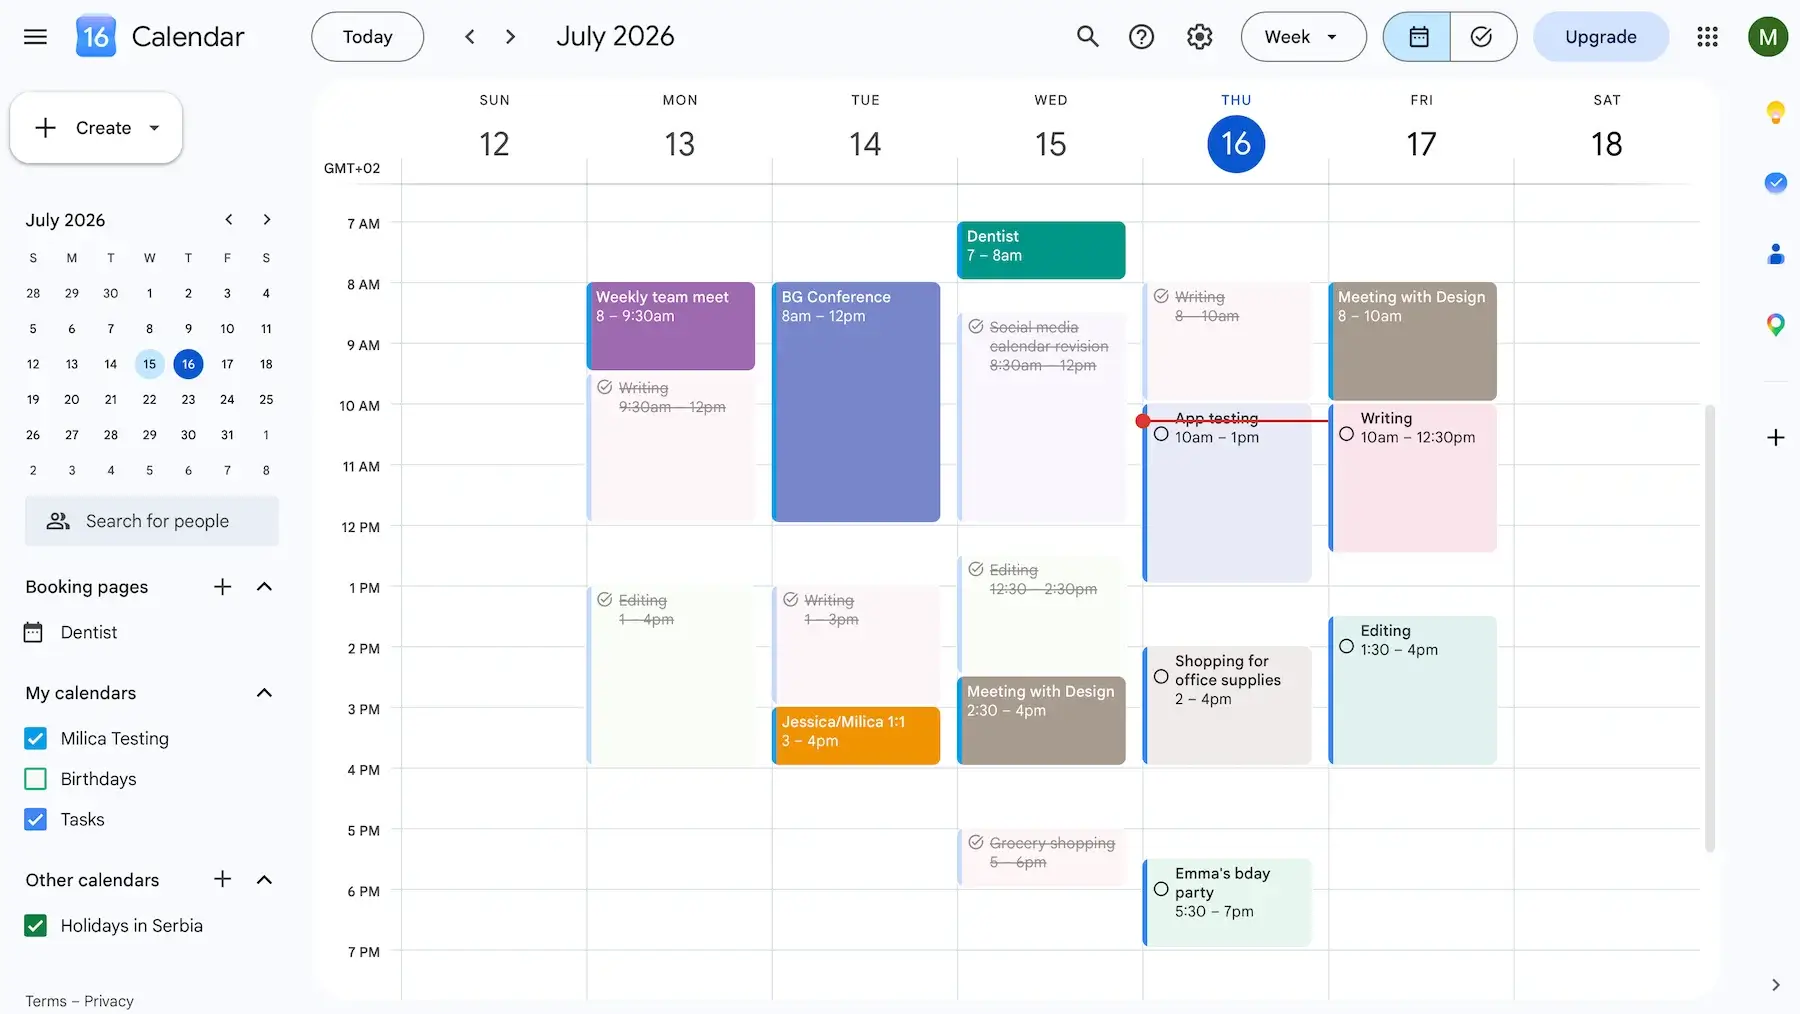Pick July 31 in mini calendar
Image resolution: width=1800 pixels, height=1014 pixels.
tap(227, 435)
